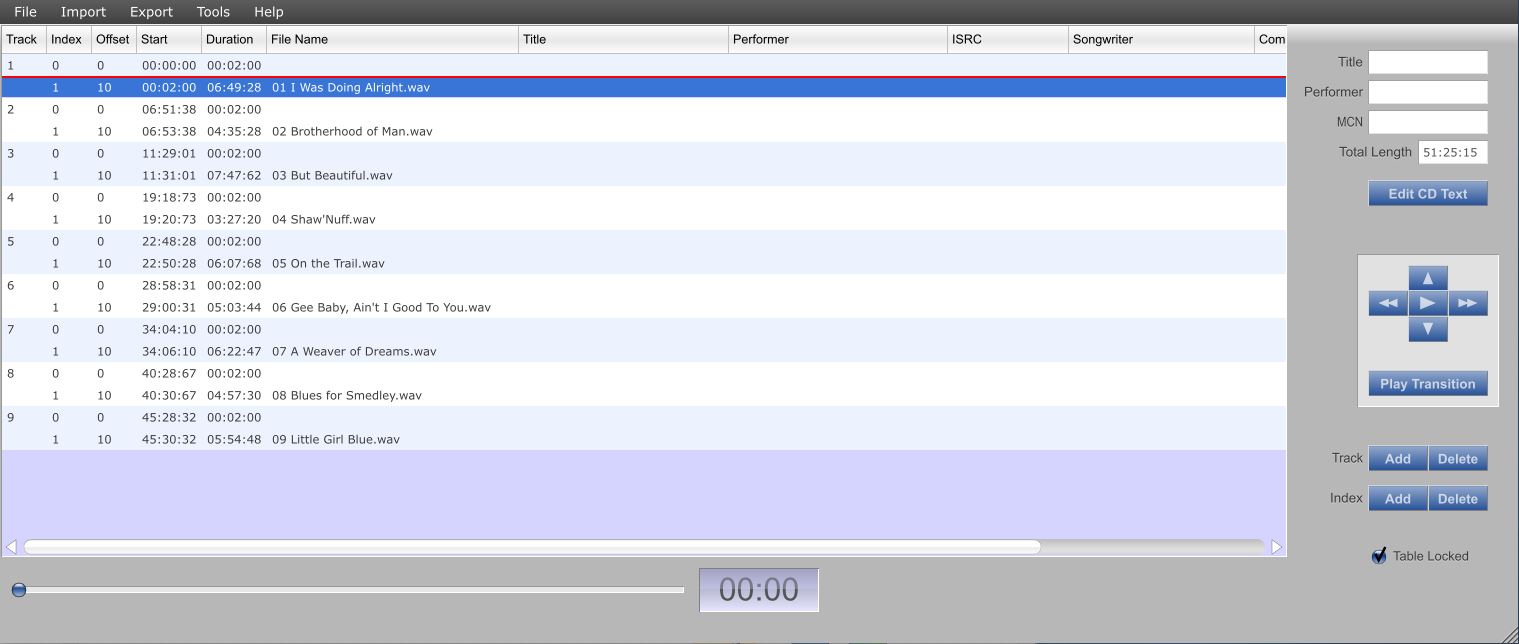Click the Index column header
The width and height of the screenshot is (1519, 644).
68,39
